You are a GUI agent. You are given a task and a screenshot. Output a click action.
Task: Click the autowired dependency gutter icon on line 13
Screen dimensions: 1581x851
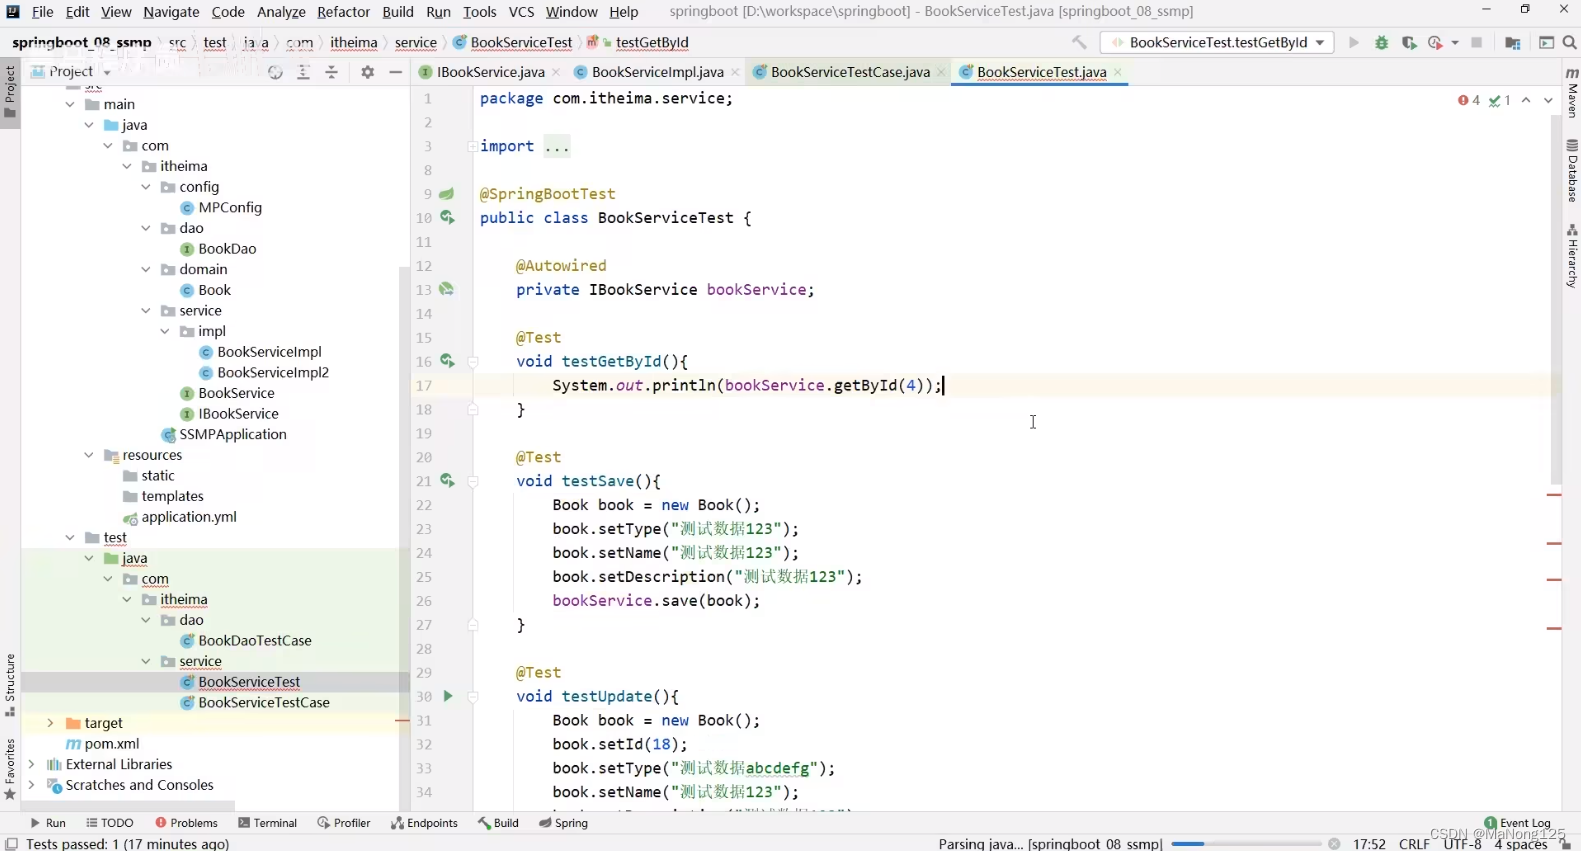(447, 289)
